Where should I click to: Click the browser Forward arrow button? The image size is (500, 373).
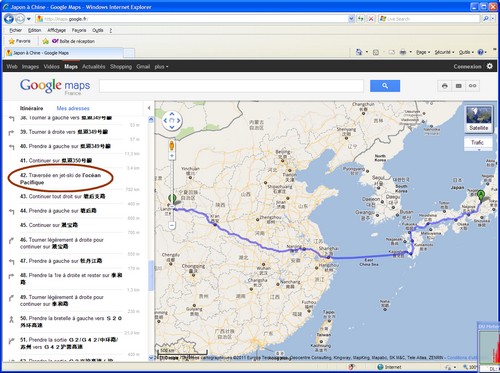20,19
